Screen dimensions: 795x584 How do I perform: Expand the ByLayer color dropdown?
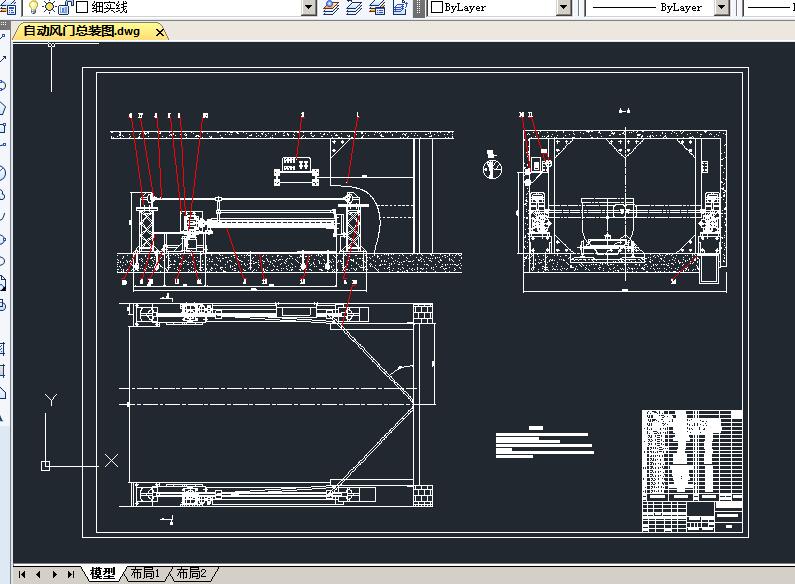click(563, 8)
